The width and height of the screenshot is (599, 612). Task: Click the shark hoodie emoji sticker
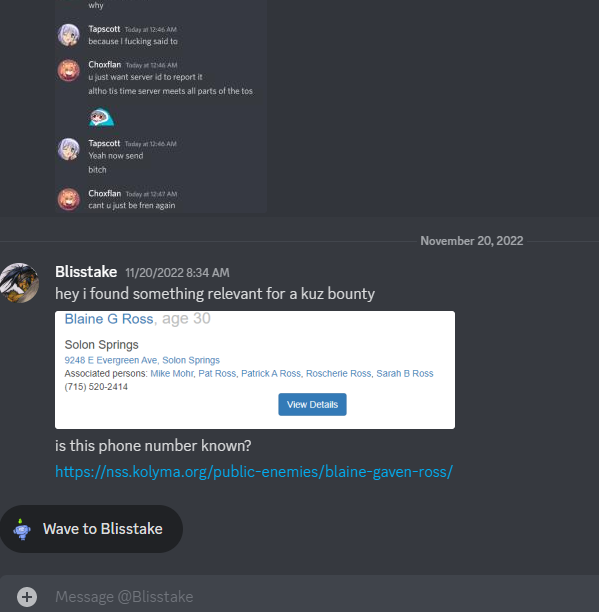[x=101, y=117]
